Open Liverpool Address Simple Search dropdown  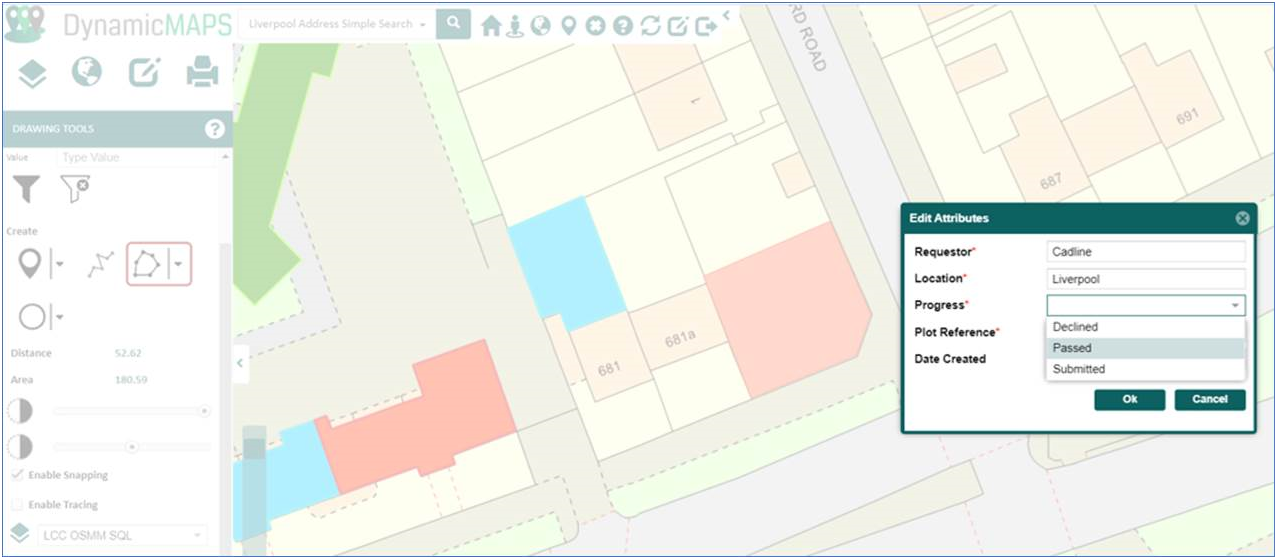[337, 24]
